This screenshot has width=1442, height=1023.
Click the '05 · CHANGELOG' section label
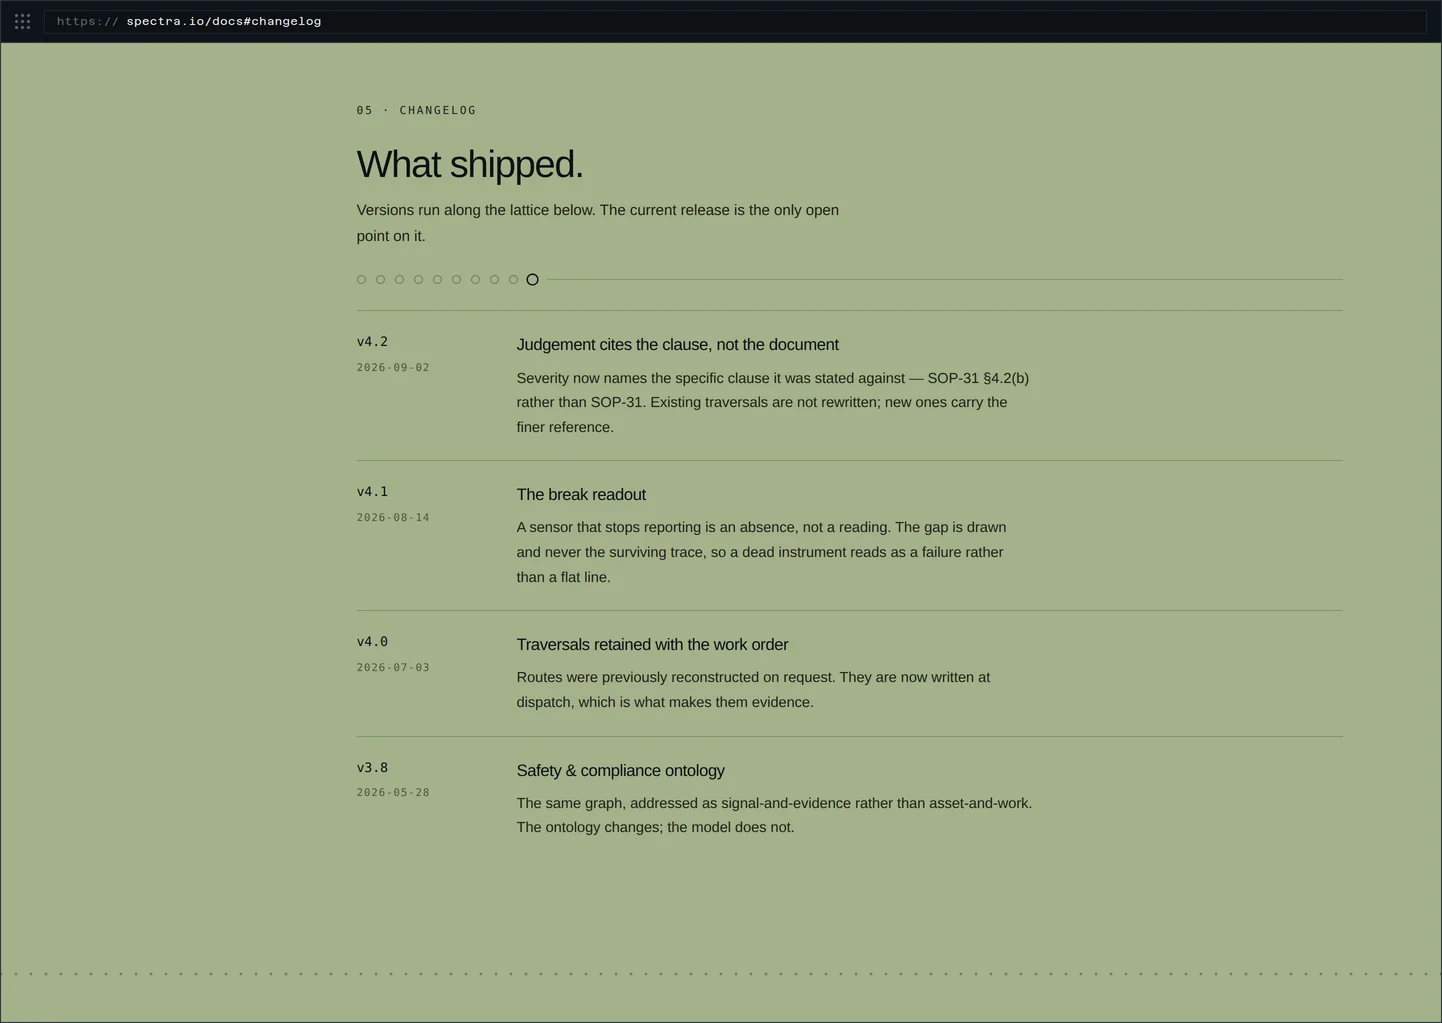pyautogui.click(x=416, y=111)
